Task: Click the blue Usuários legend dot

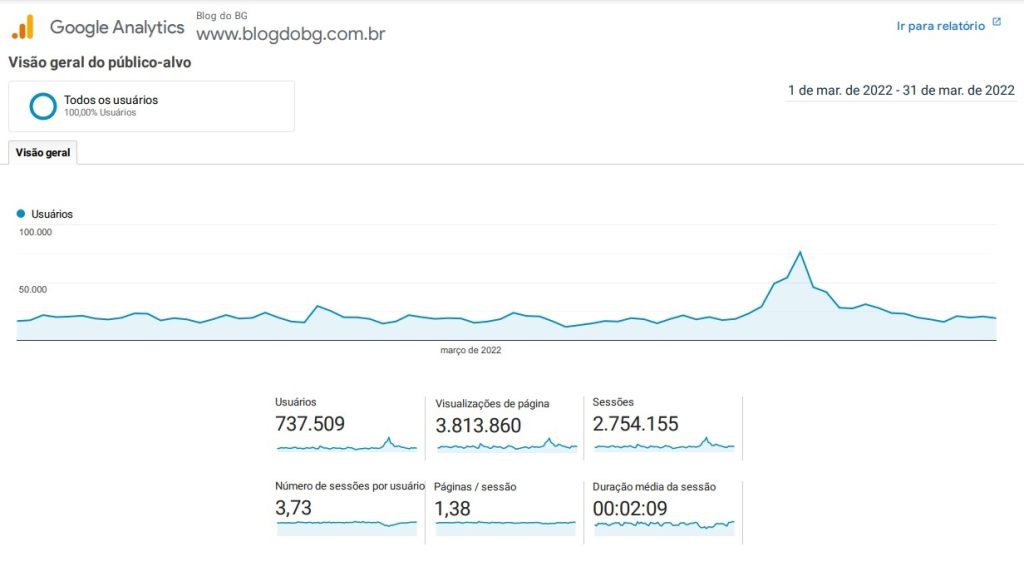Action: point(21,213)
